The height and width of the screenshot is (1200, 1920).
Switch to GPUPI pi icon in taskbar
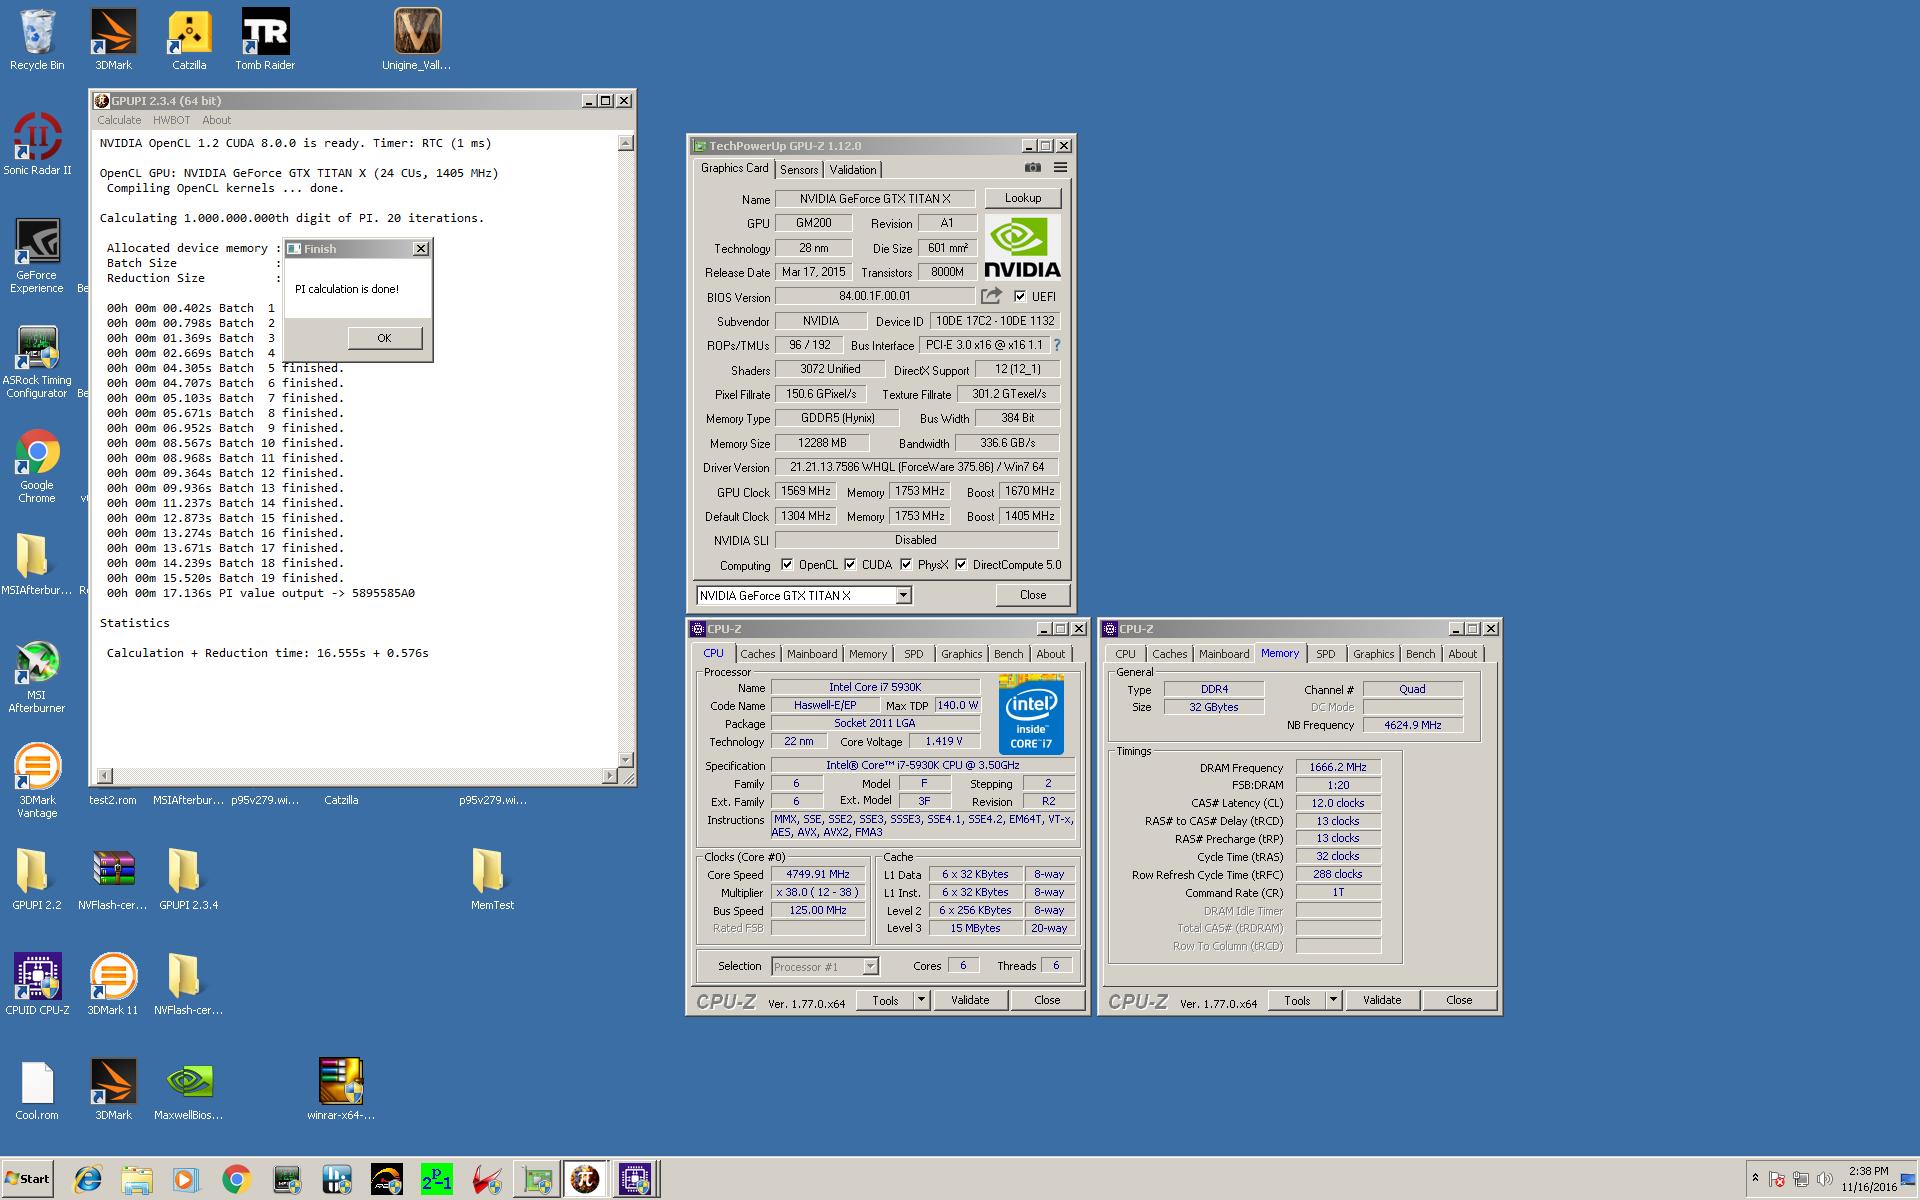click(x=585, y=1179)
